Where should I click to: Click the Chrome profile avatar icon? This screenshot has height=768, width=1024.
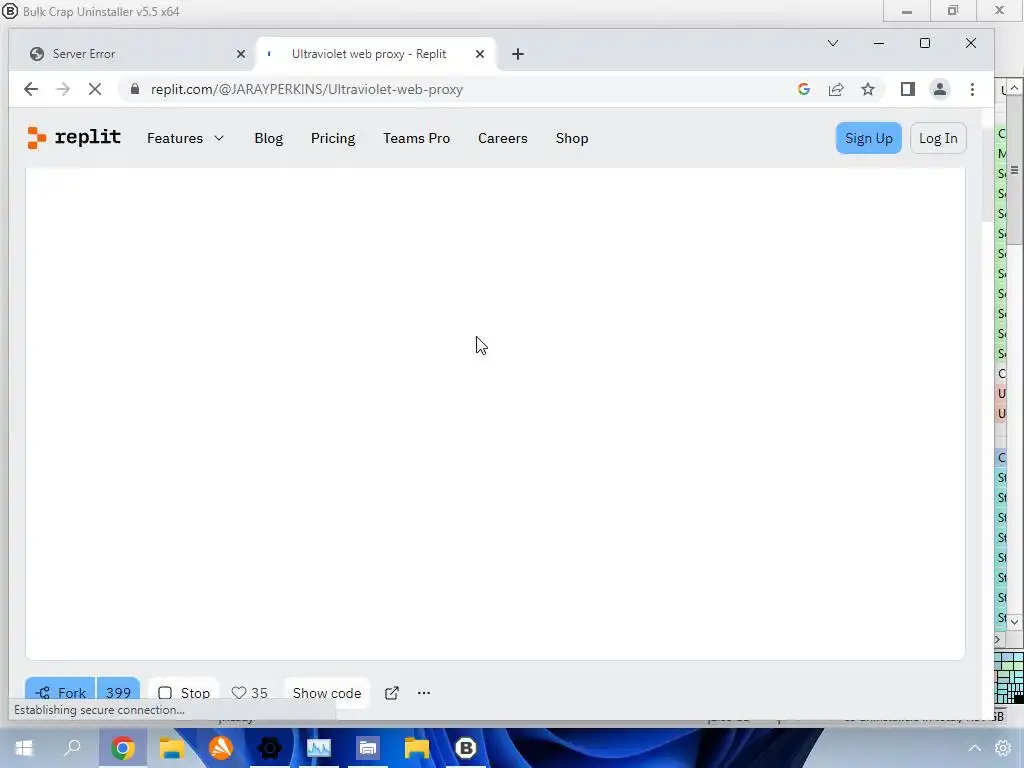(x=940, y=89)
